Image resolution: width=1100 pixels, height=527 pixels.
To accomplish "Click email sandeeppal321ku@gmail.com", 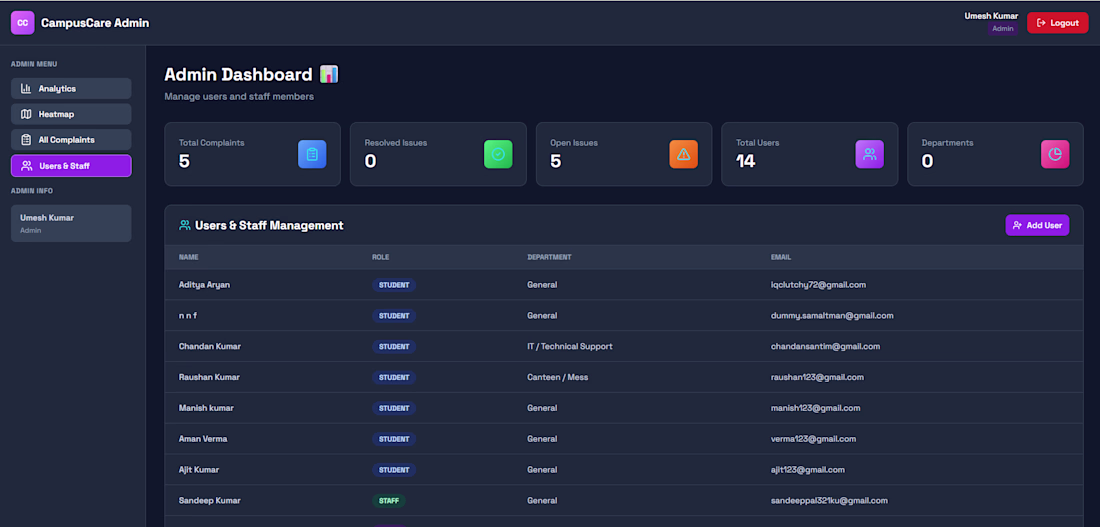I will [829, 500].
